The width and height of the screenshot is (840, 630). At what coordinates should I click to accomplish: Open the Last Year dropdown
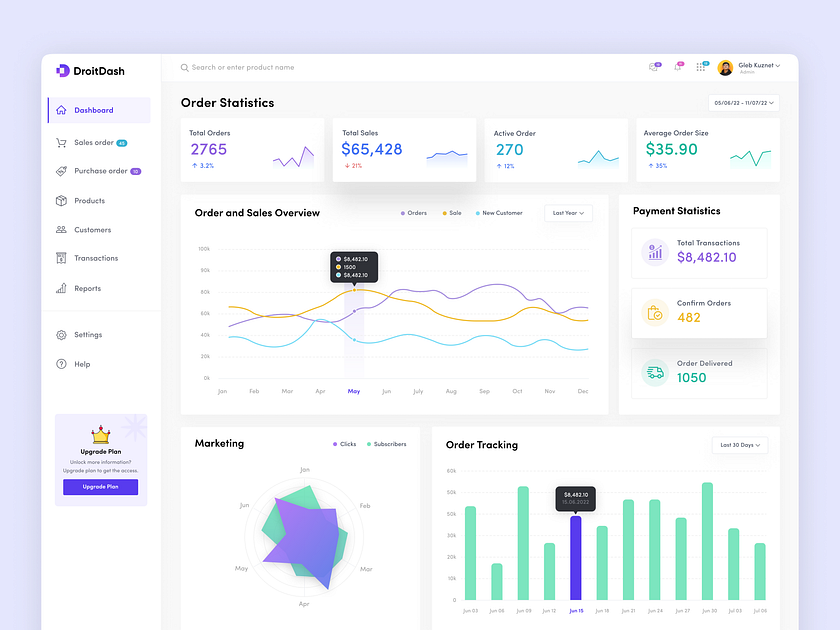pyautogui.click(x=568, y=213)
